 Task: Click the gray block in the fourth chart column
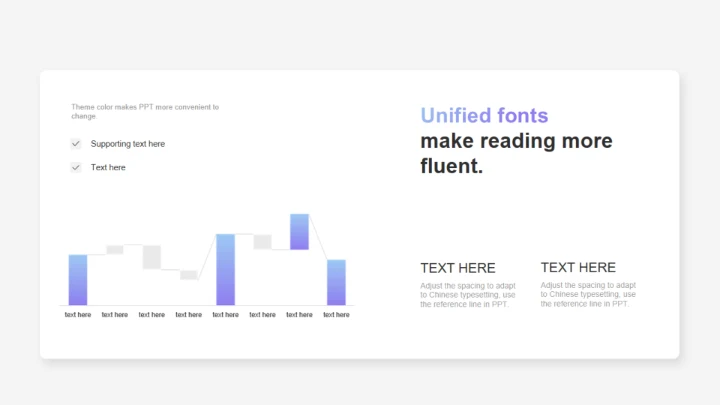(189, 274)
